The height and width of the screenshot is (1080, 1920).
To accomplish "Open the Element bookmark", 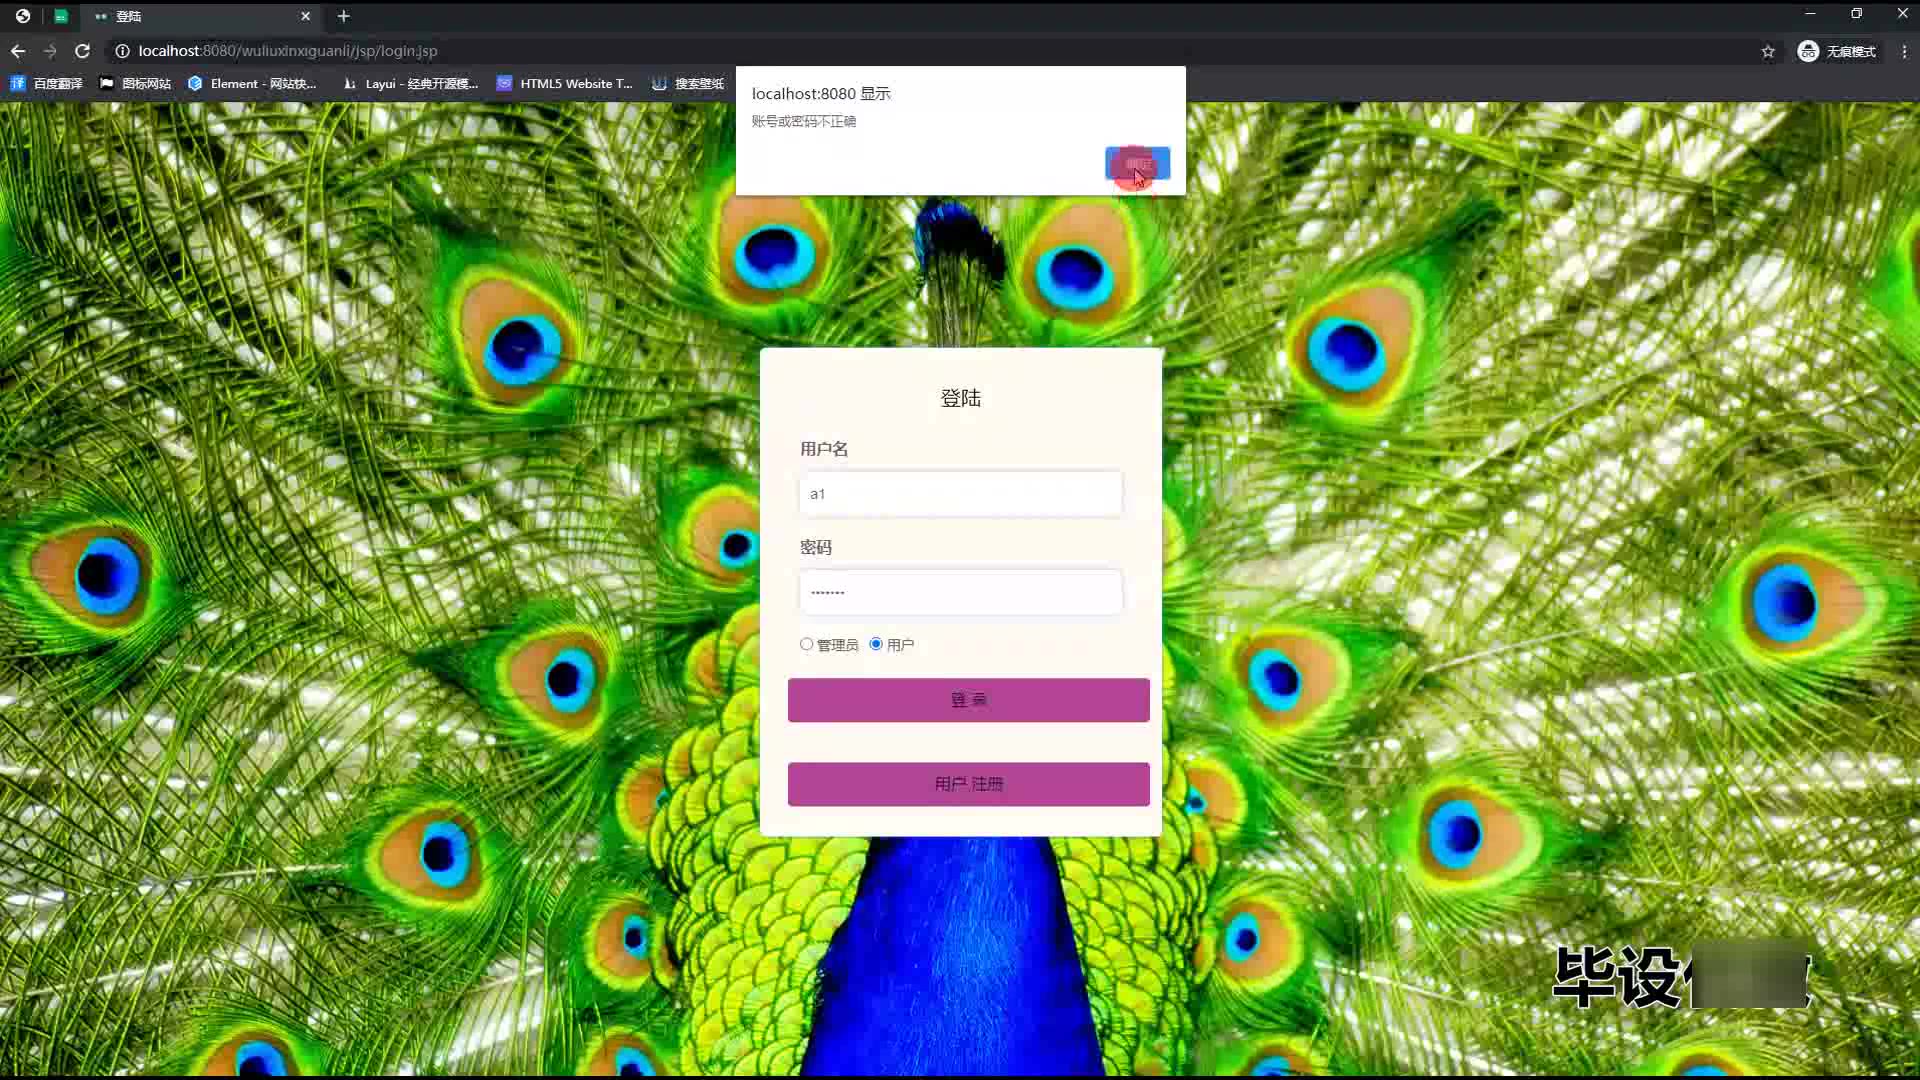I will pos(252,84).
